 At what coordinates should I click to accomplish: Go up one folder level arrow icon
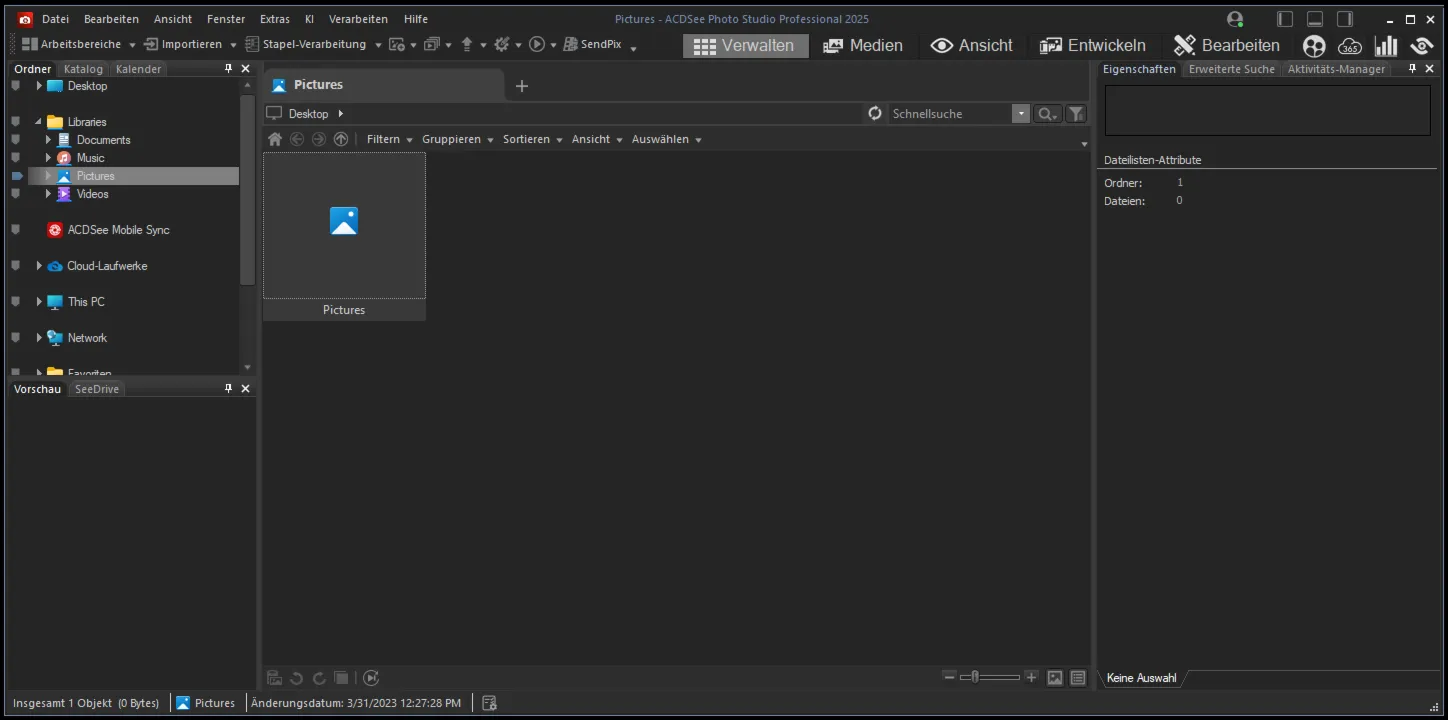click(341, 139)
